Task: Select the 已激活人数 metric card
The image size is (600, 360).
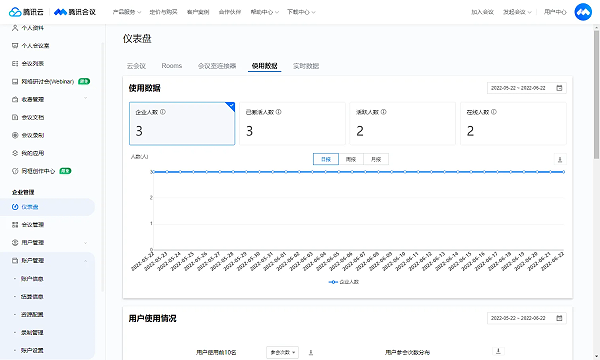Action: pos(292,124)
